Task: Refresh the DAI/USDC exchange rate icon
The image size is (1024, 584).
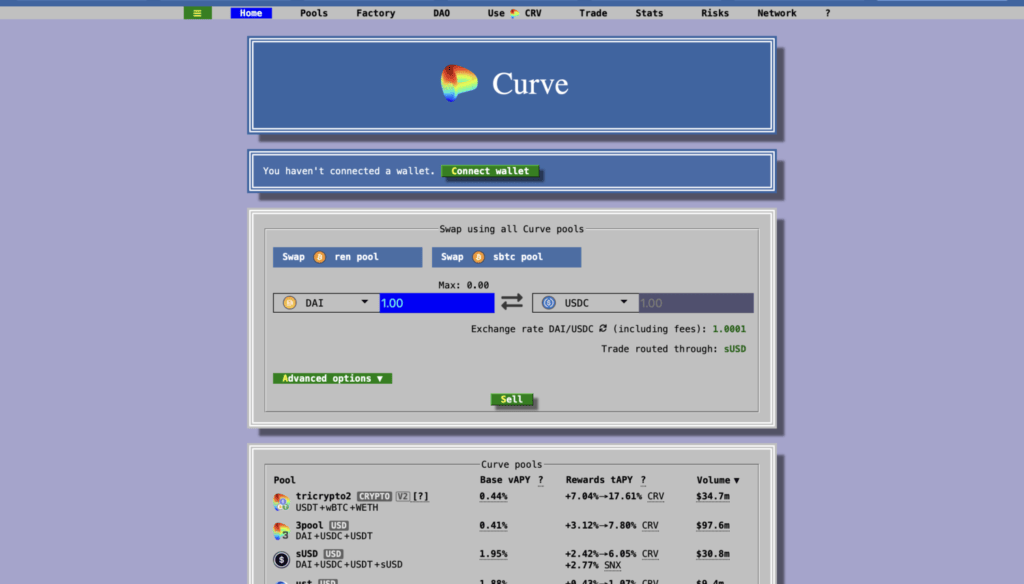Action: (603, 329)
